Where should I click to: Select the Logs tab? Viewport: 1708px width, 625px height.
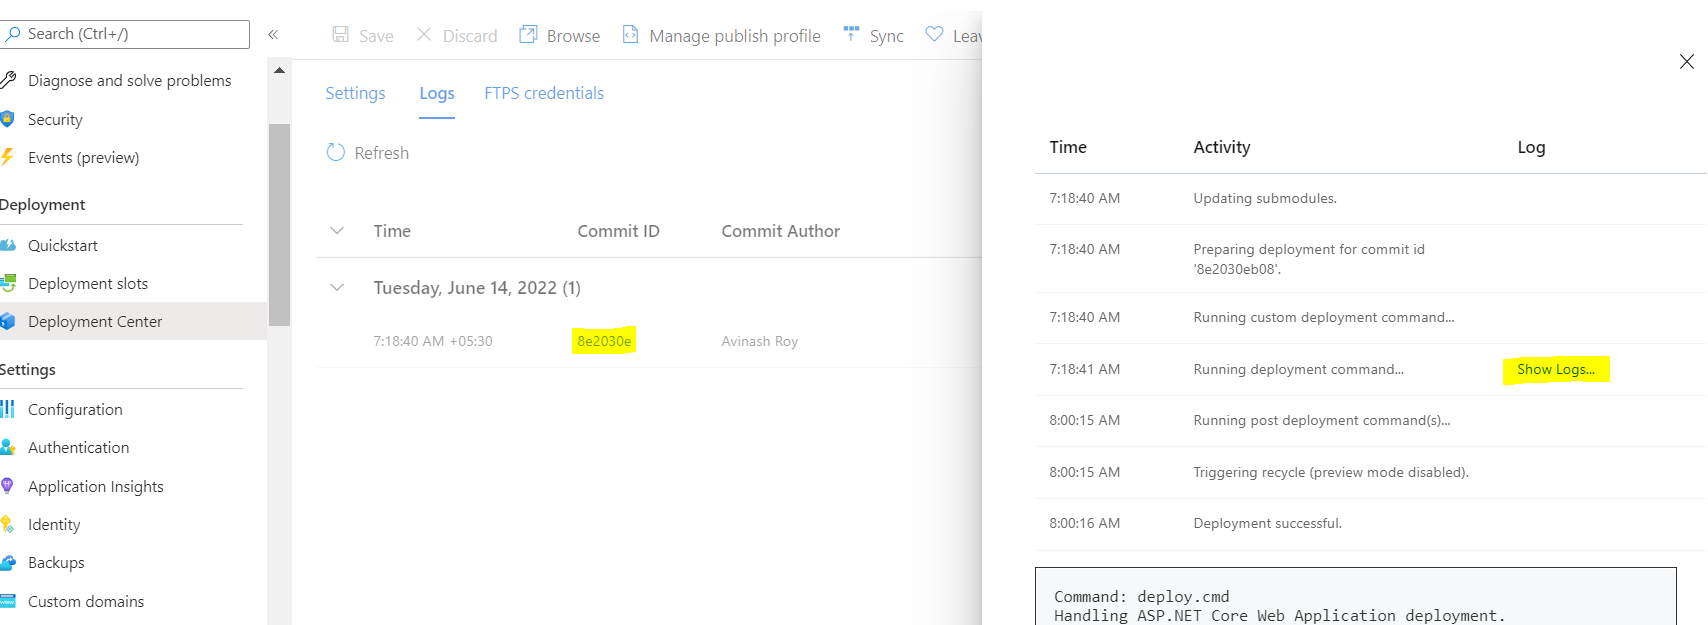pyautogui.click(x=437, y=93)
